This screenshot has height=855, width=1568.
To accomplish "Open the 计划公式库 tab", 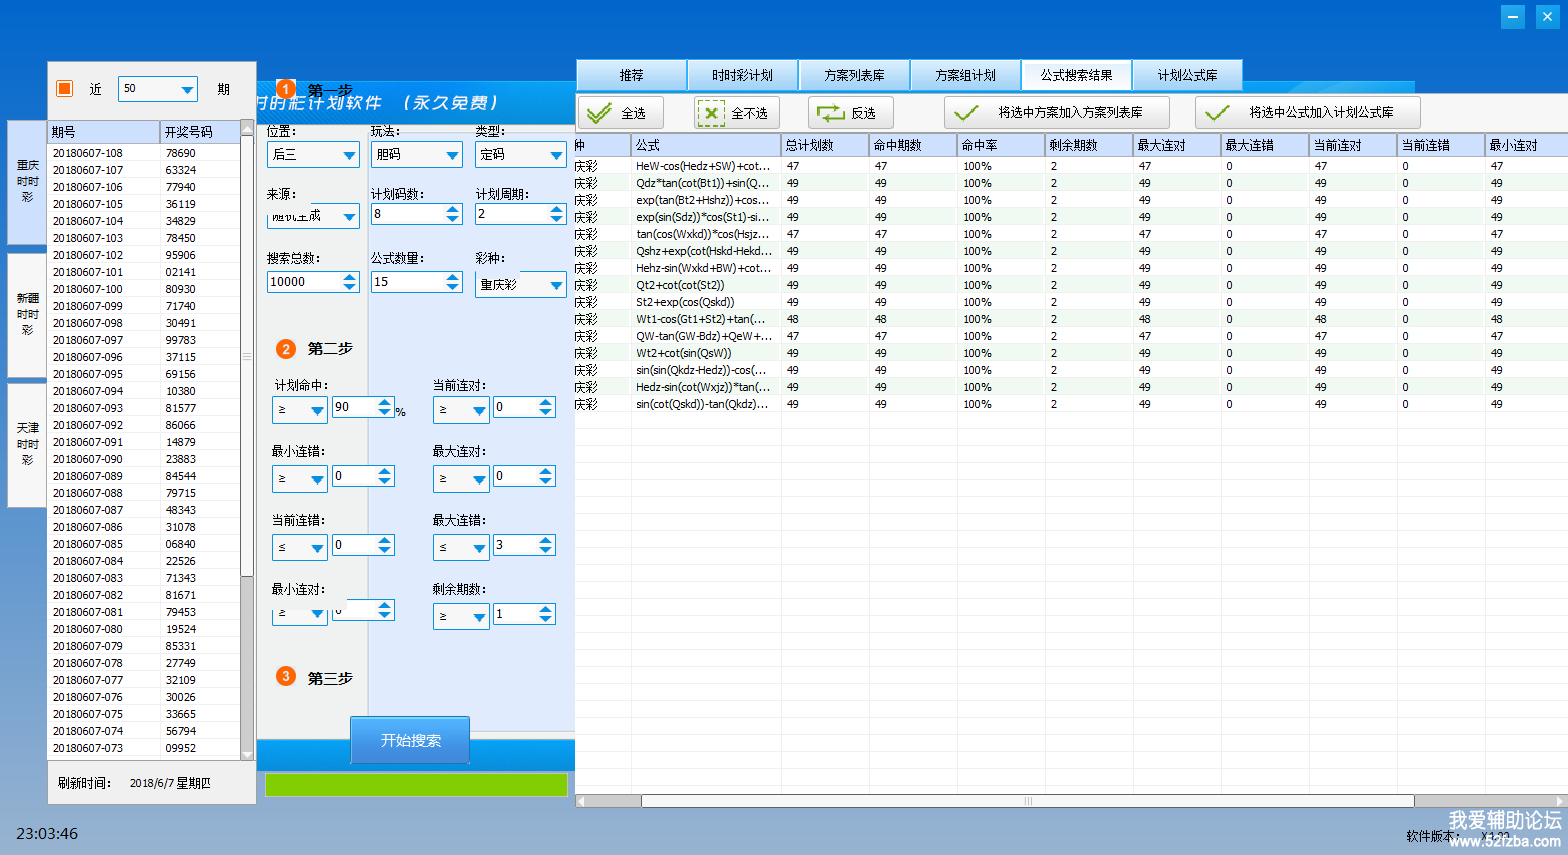I will pyautogui.click(x=1187, y=75).
